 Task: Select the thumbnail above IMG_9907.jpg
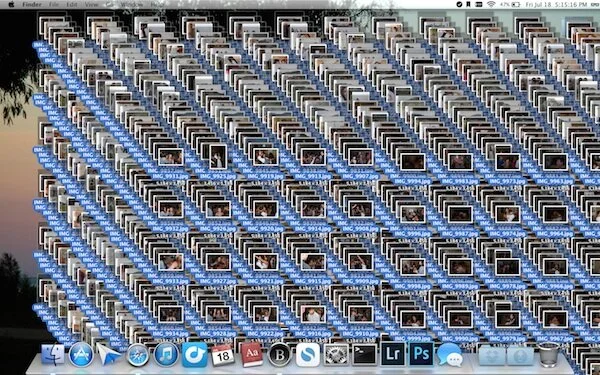[x=360, y=157]
